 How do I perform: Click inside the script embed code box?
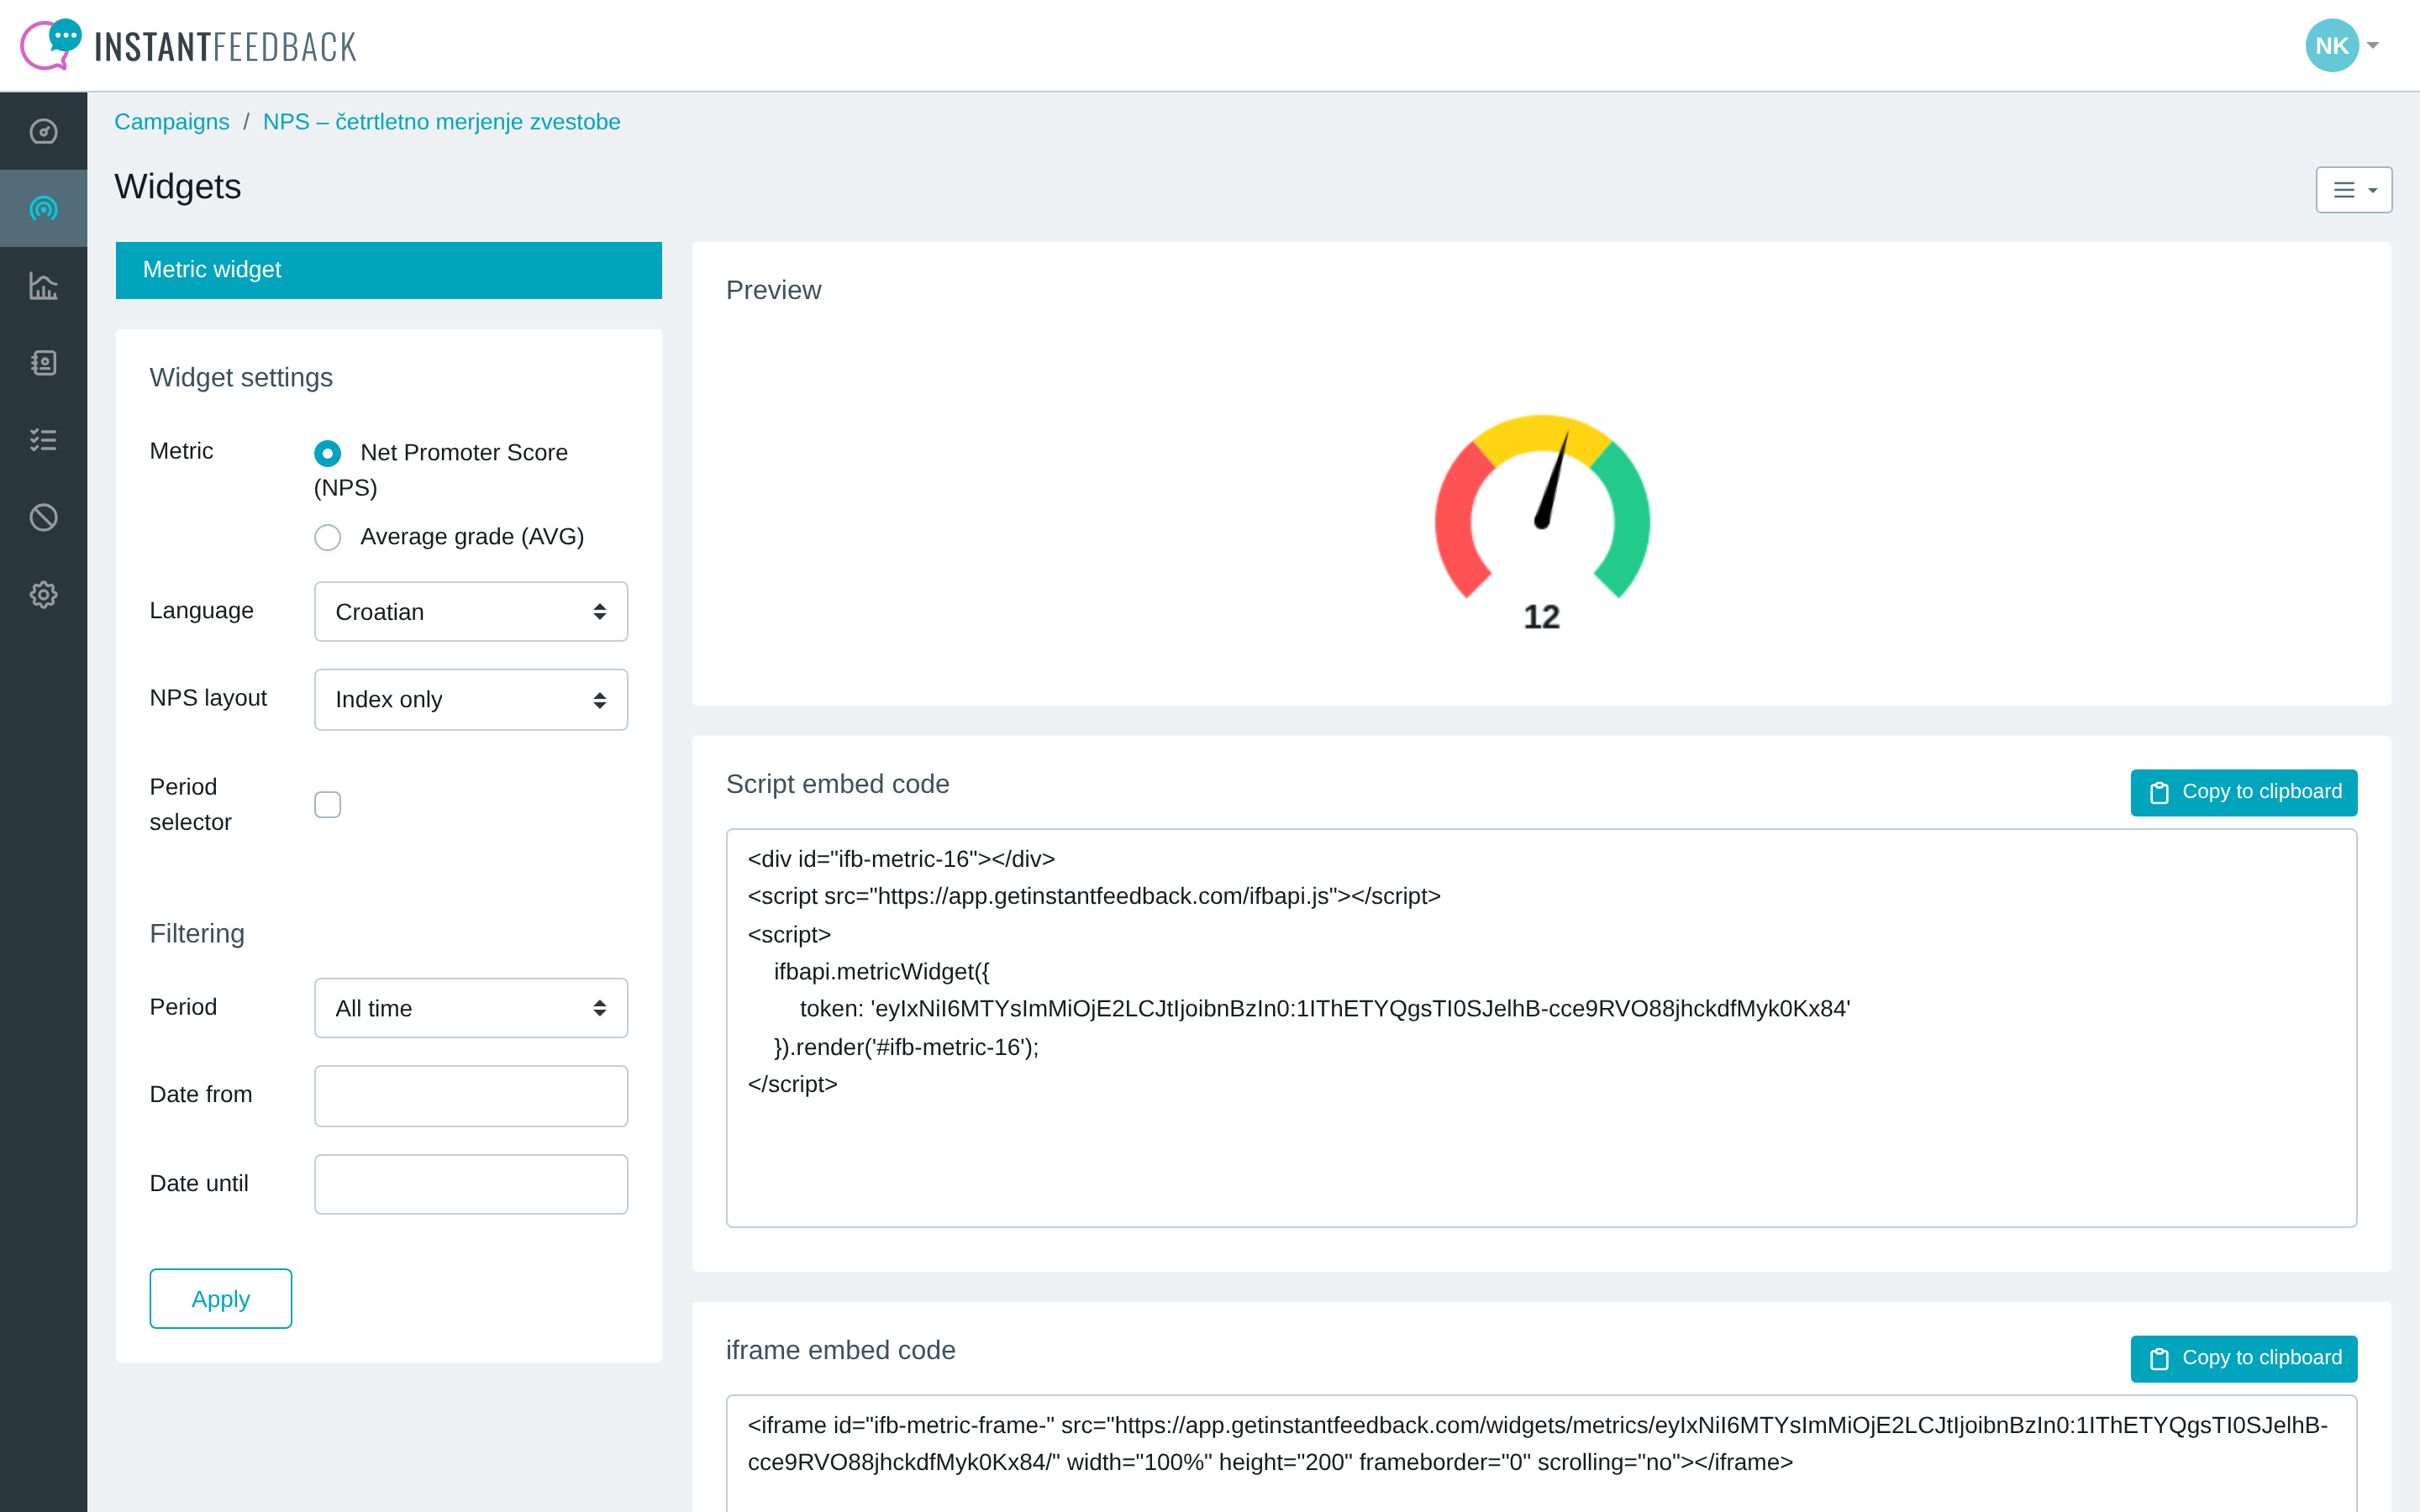pyautogui.click(x=1541, y=1028)
